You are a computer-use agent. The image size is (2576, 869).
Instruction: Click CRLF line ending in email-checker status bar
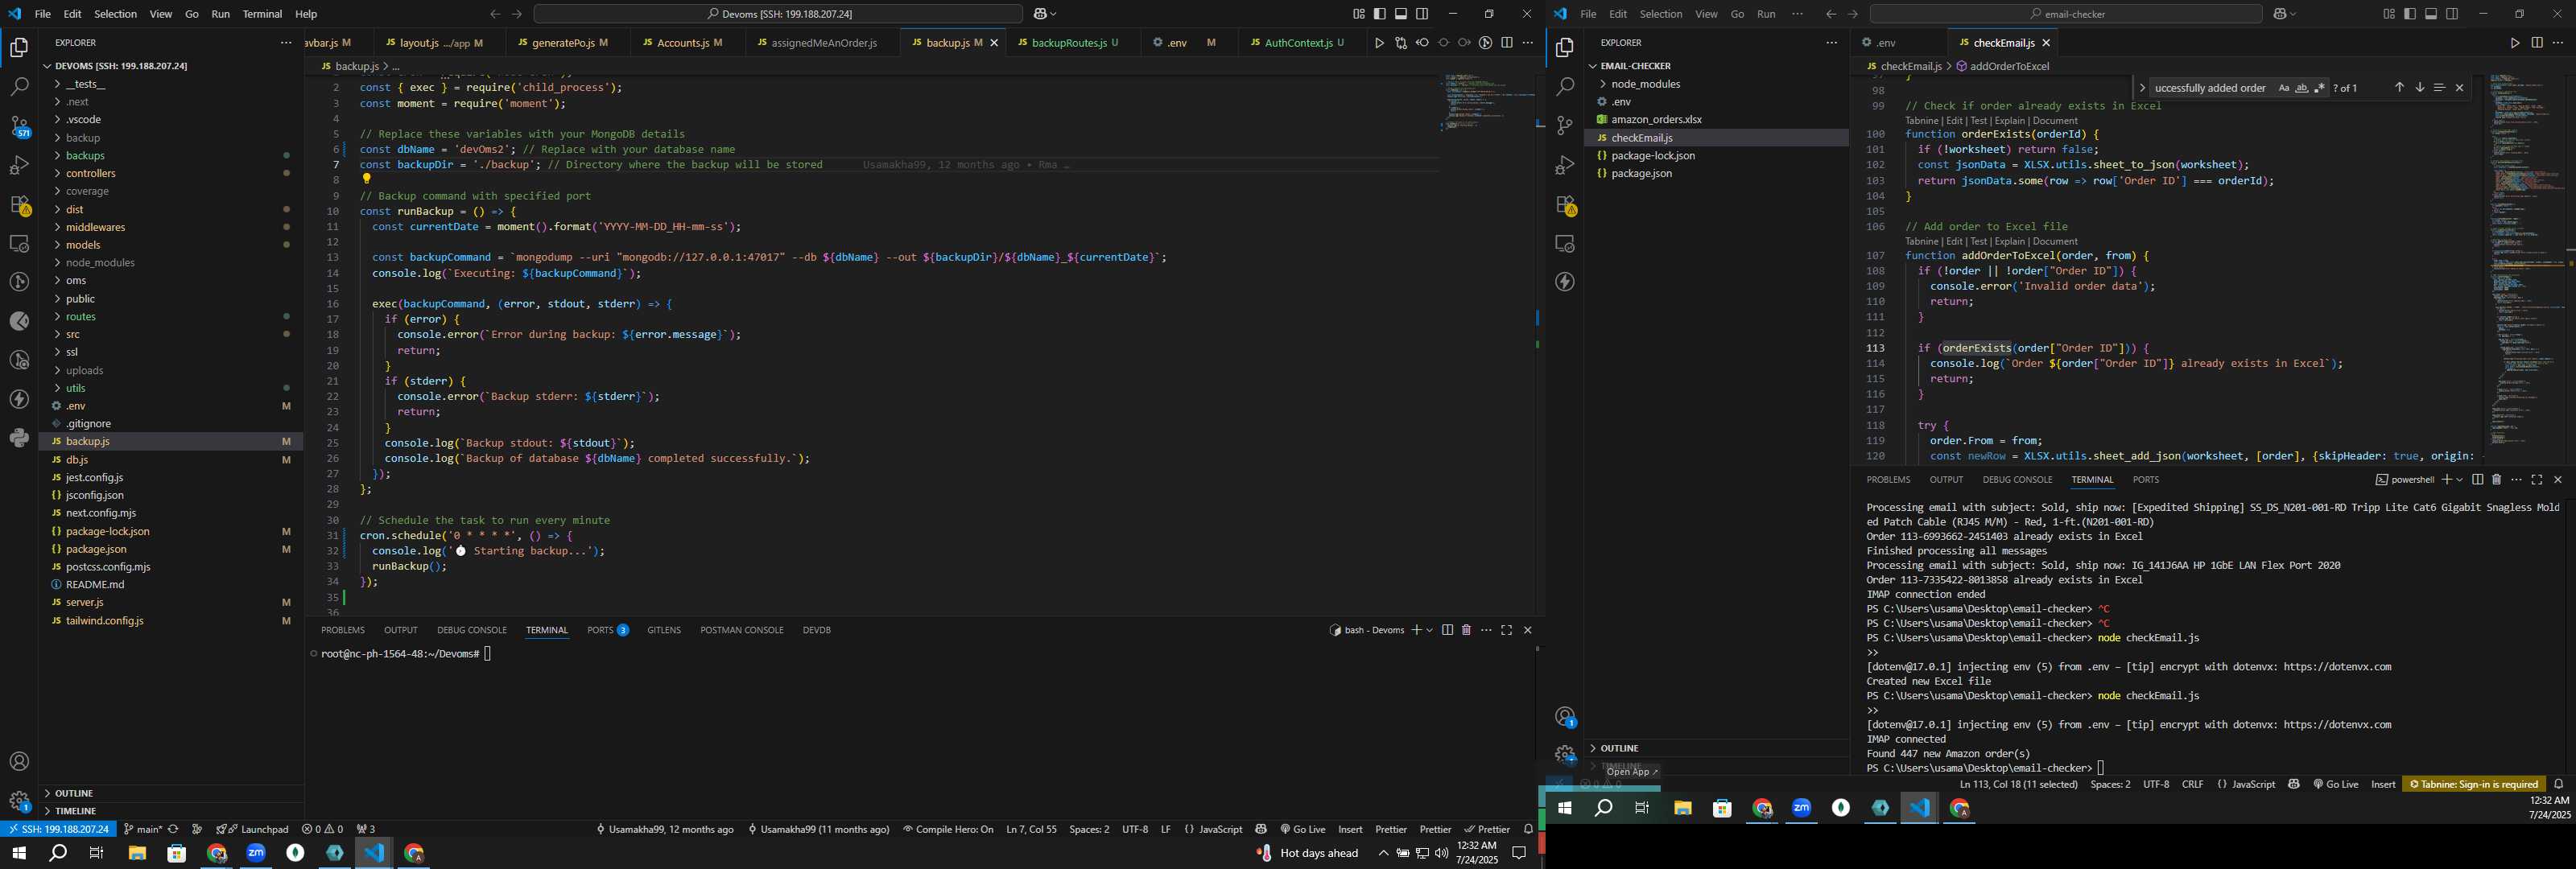[2192, 784]
